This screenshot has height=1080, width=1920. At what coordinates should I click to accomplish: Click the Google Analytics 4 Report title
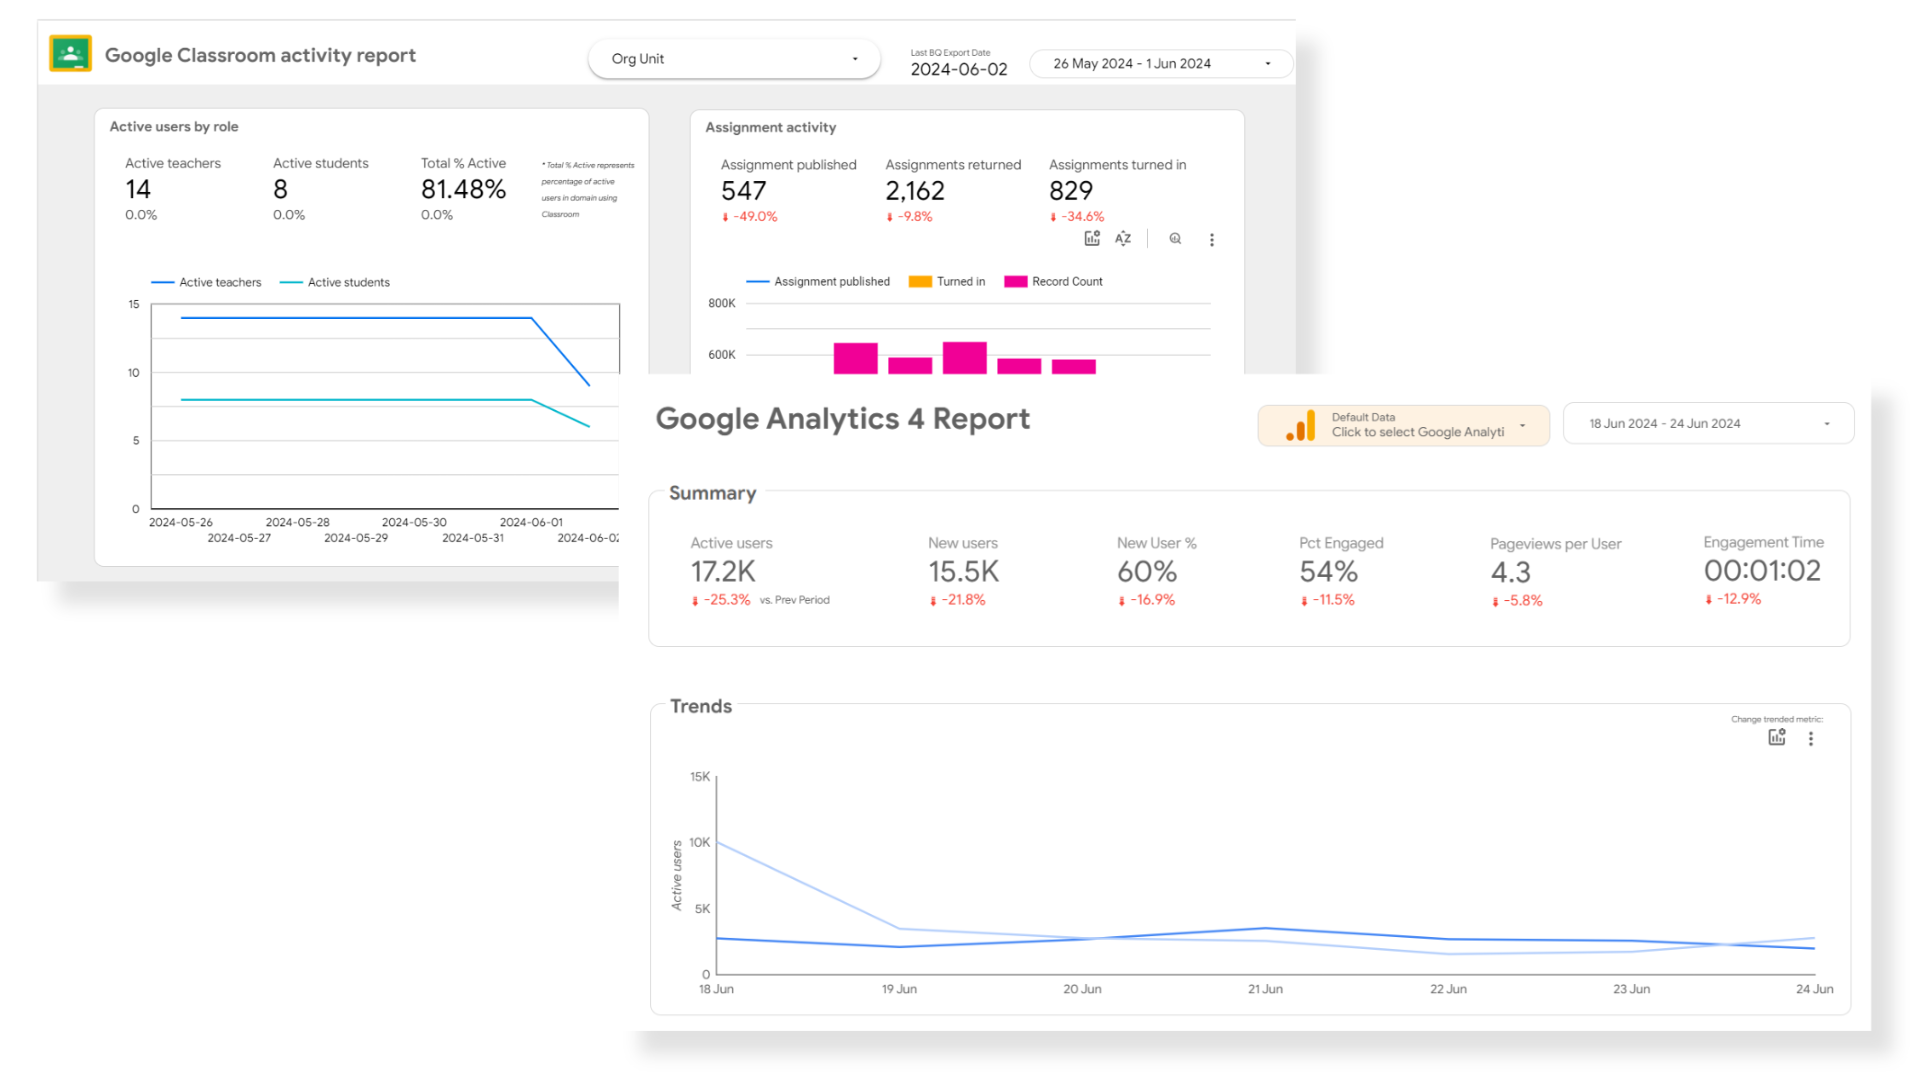point(842,418)
